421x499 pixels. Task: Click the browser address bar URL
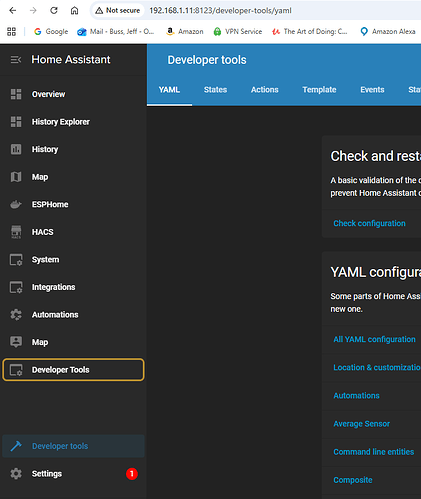point(220,11)
